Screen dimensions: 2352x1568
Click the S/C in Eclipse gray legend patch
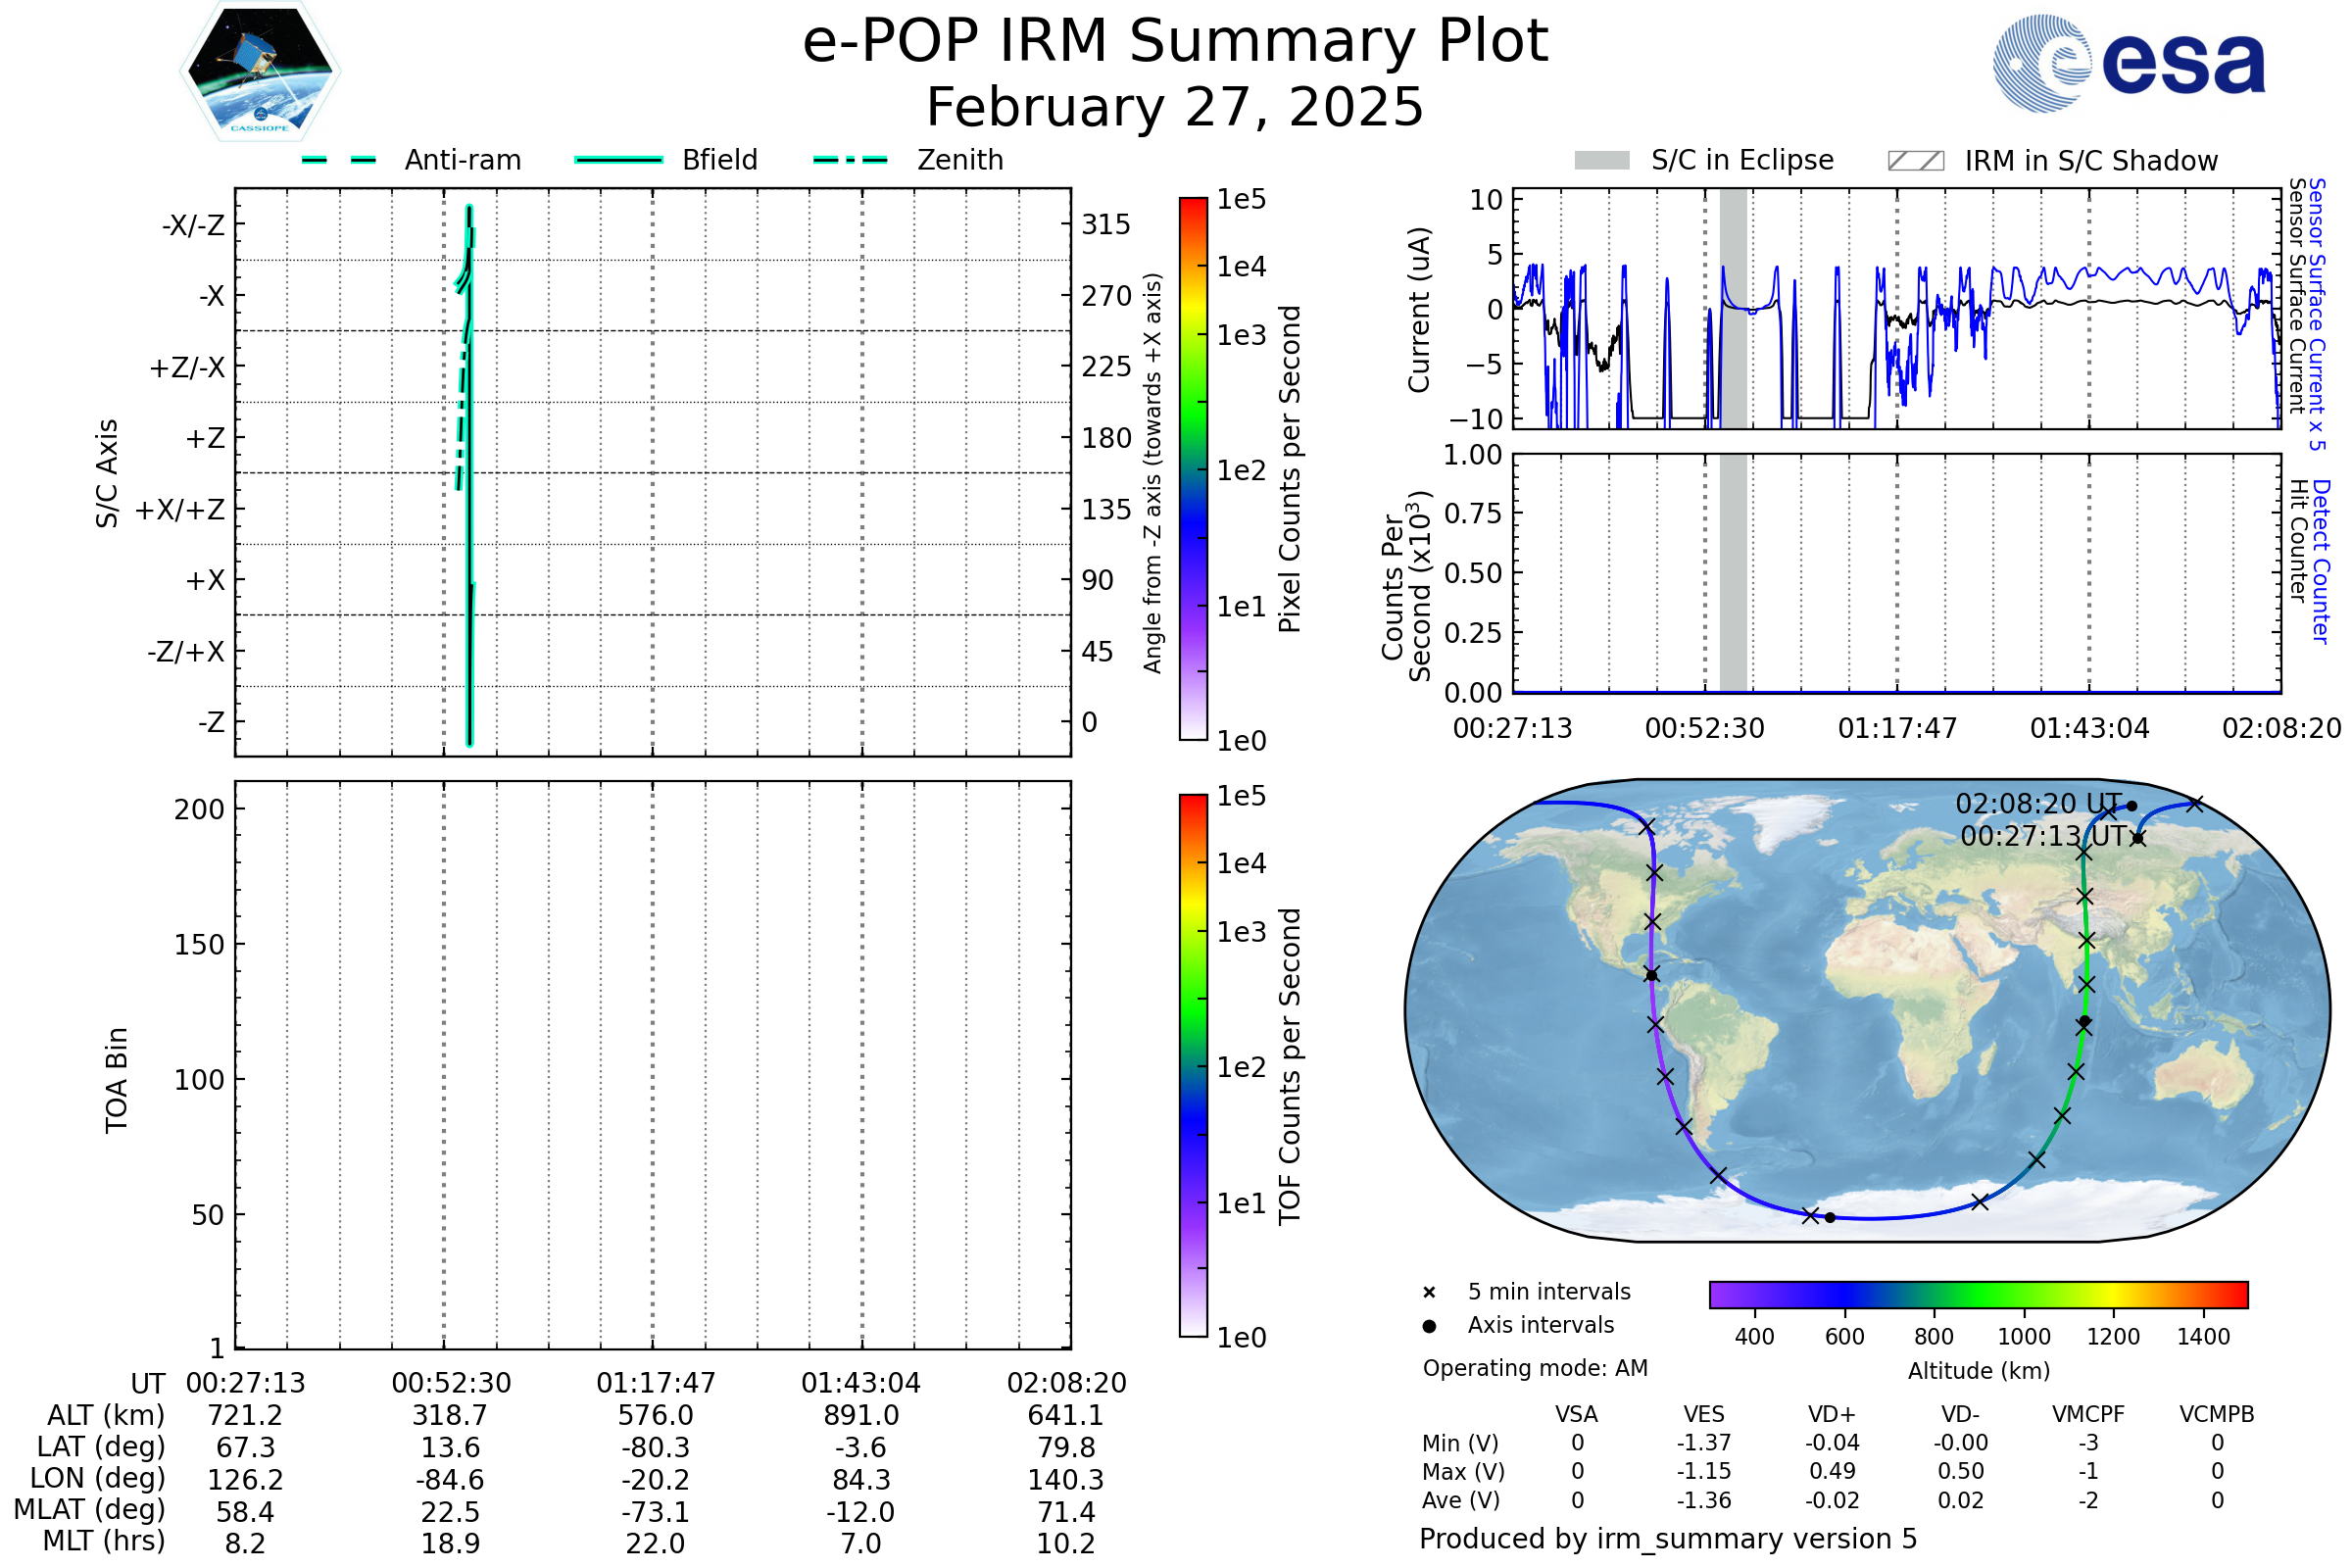tap(1602, 161)
